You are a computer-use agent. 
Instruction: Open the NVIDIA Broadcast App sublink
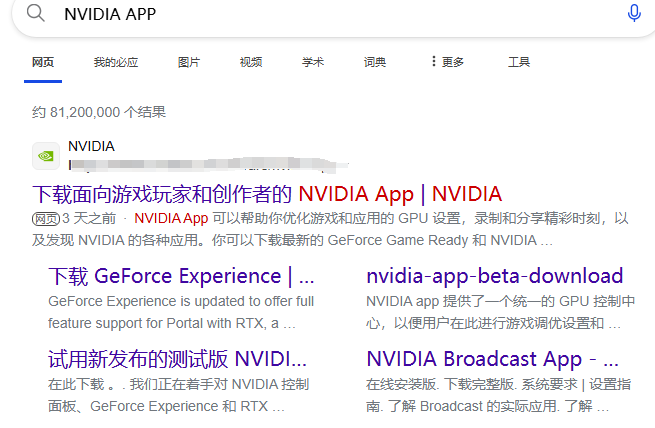[x=493, y=359]
